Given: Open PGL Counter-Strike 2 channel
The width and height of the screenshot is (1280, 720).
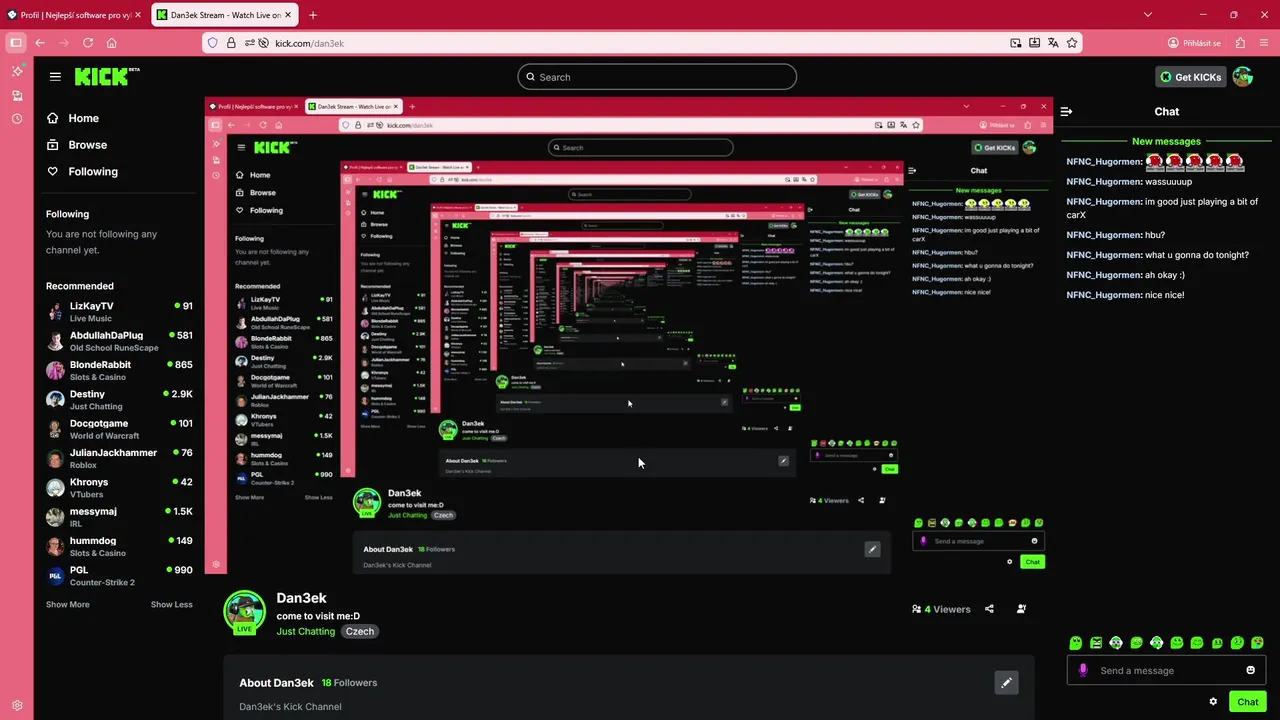Looking at the screenshot, I should 119,576.
